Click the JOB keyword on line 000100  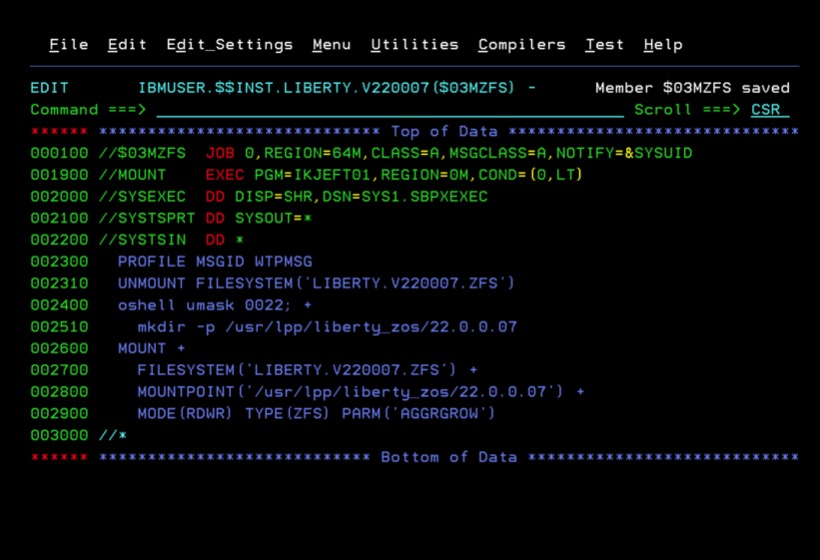coord(220,153)
